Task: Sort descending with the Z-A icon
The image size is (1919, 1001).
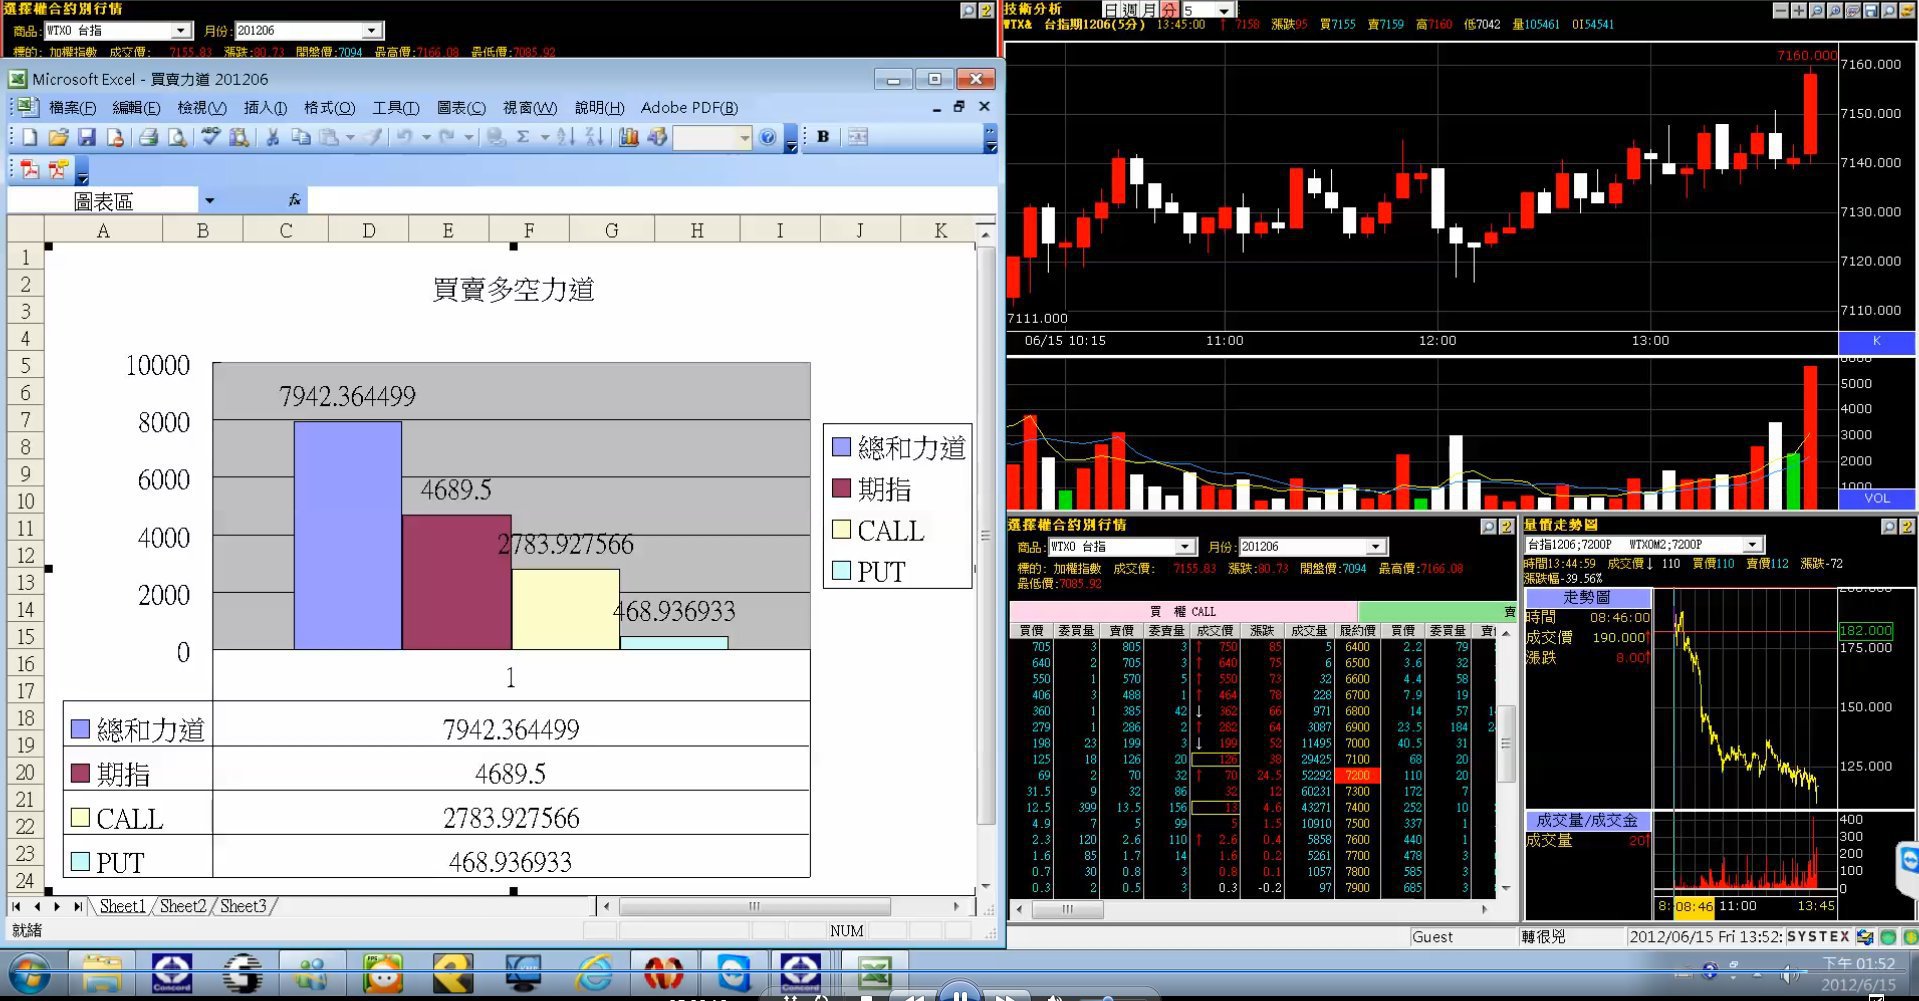Action: [594, 137]
